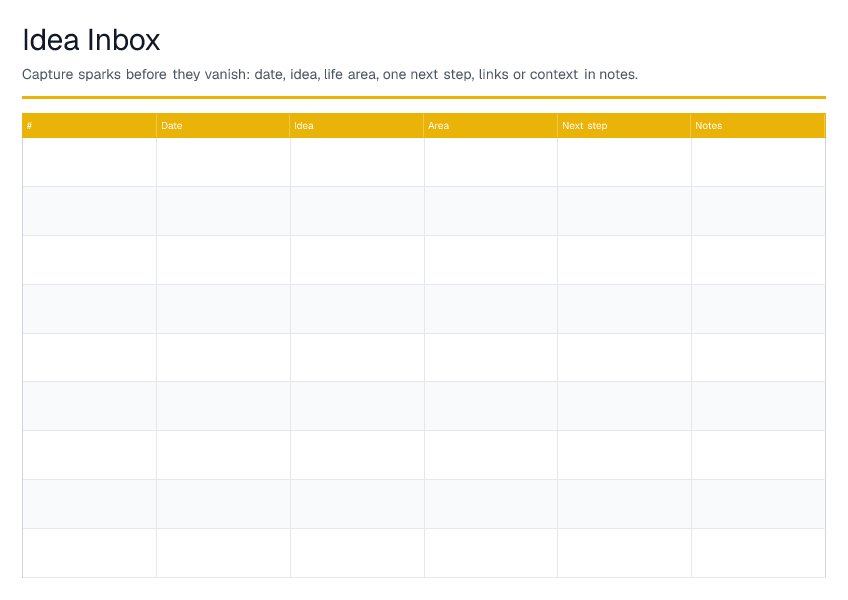Screen dimensions: 848x600
Task: Select the "Next step" column header
Action: click(624, 126)
